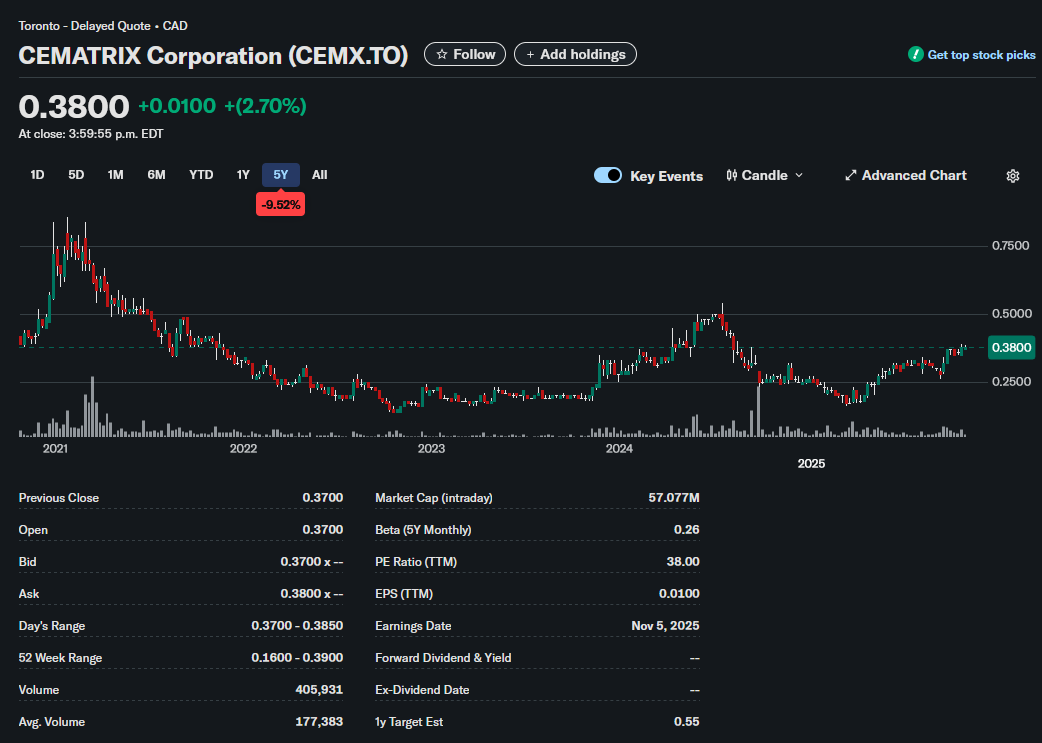Viewport: 1042px width, 743px height.
Task: Click the -9.52% performance badge
Action: [x=280, y=205]
